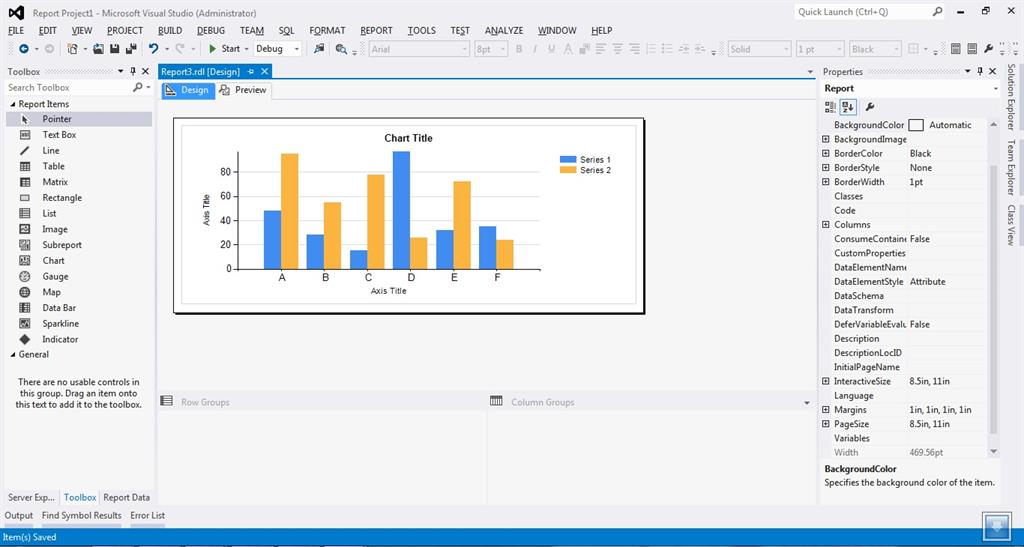Select the Matrix toolbox item

[79, 182]
